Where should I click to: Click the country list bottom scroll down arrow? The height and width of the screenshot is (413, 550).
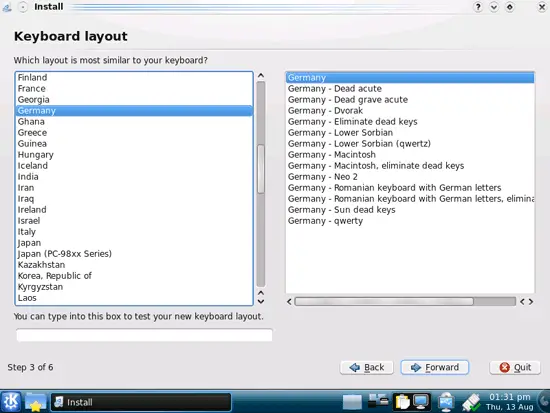[261, 301]
